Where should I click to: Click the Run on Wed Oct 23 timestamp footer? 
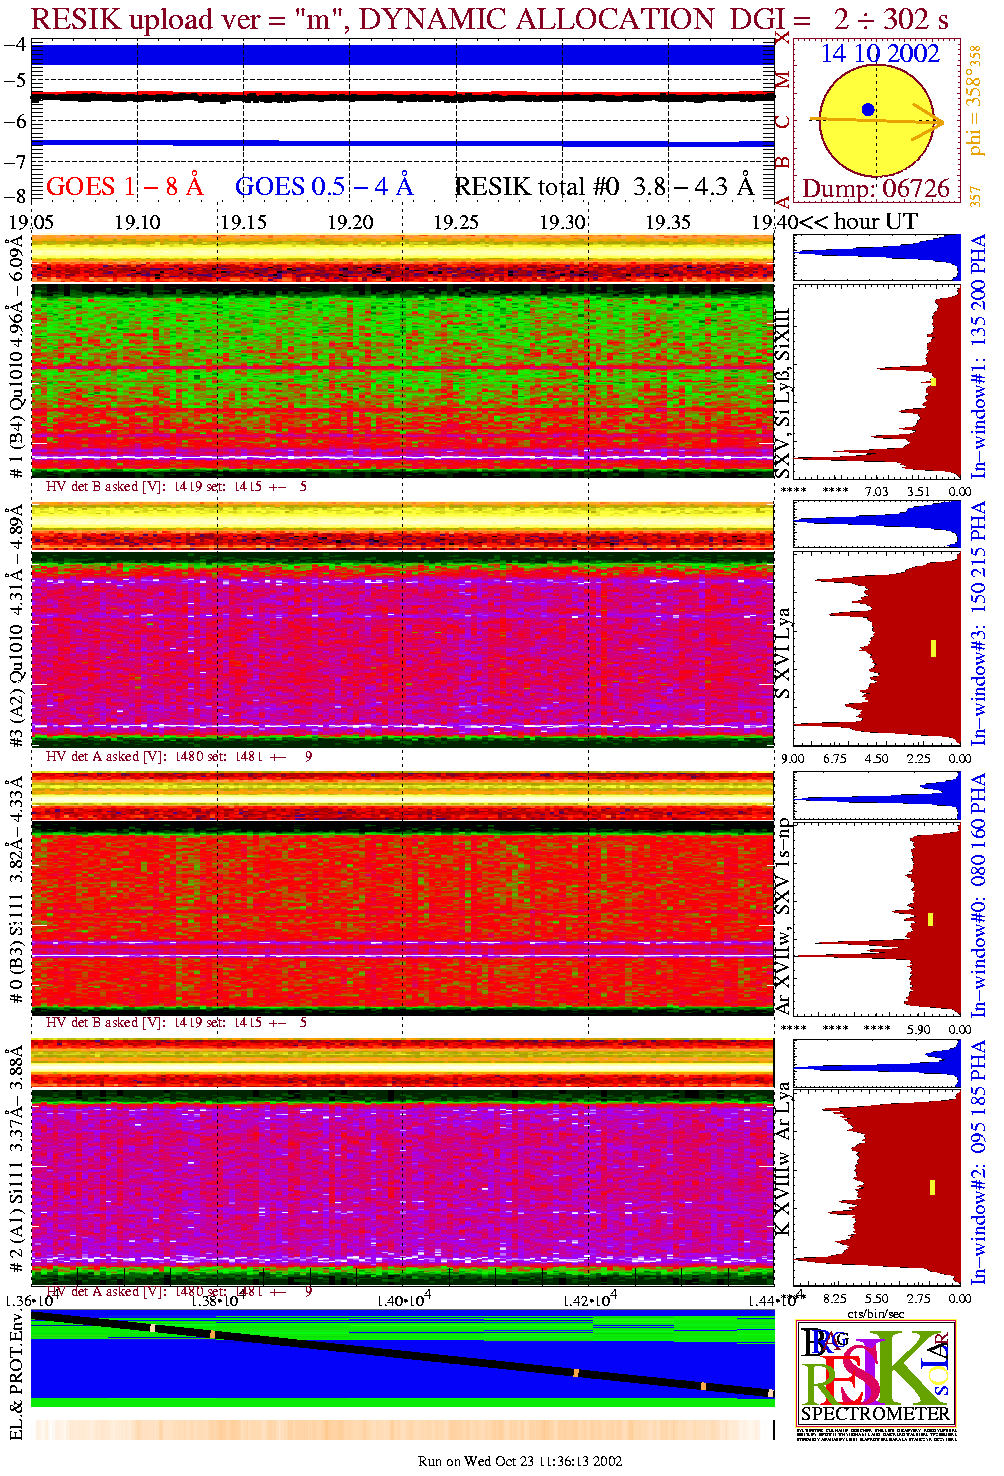(x=520, y=1461)
